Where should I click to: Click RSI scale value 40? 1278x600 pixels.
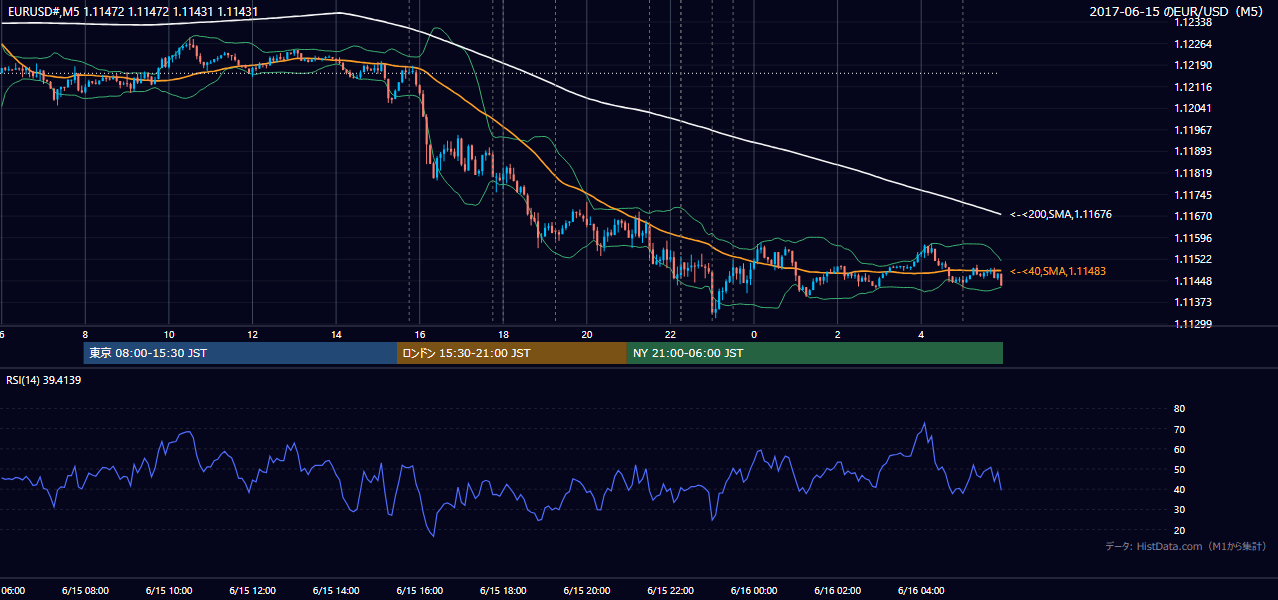1179,489
